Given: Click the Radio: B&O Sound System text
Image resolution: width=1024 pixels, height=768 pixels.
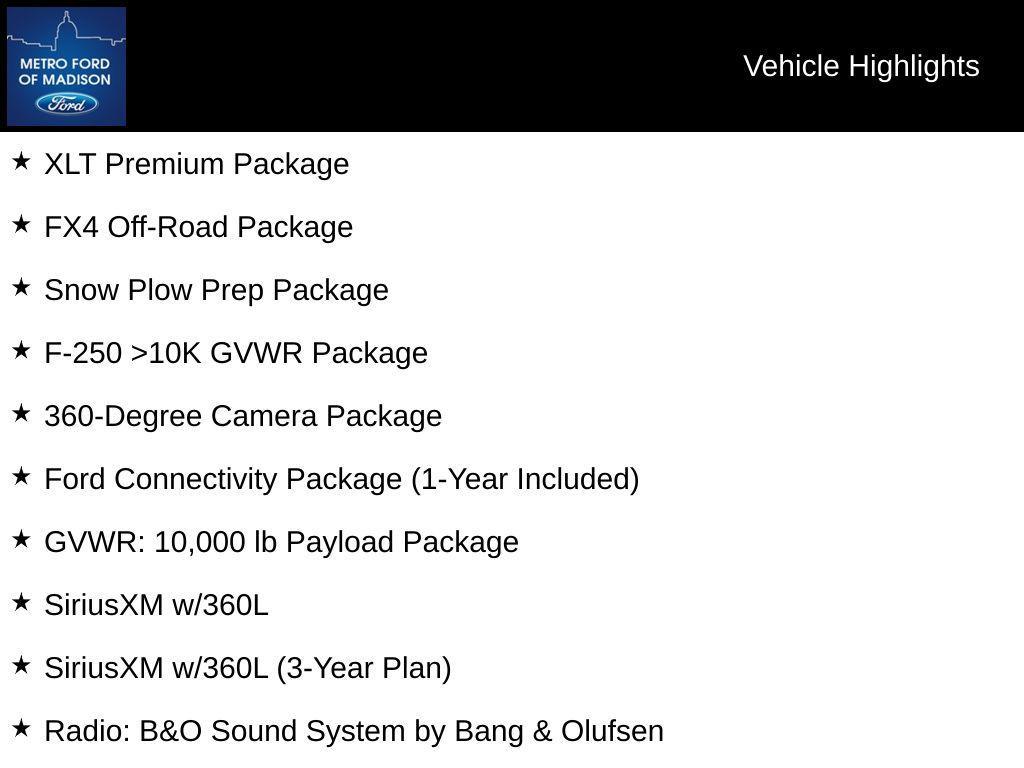Looking at the screenshot, I should click(x=354, y=731).
